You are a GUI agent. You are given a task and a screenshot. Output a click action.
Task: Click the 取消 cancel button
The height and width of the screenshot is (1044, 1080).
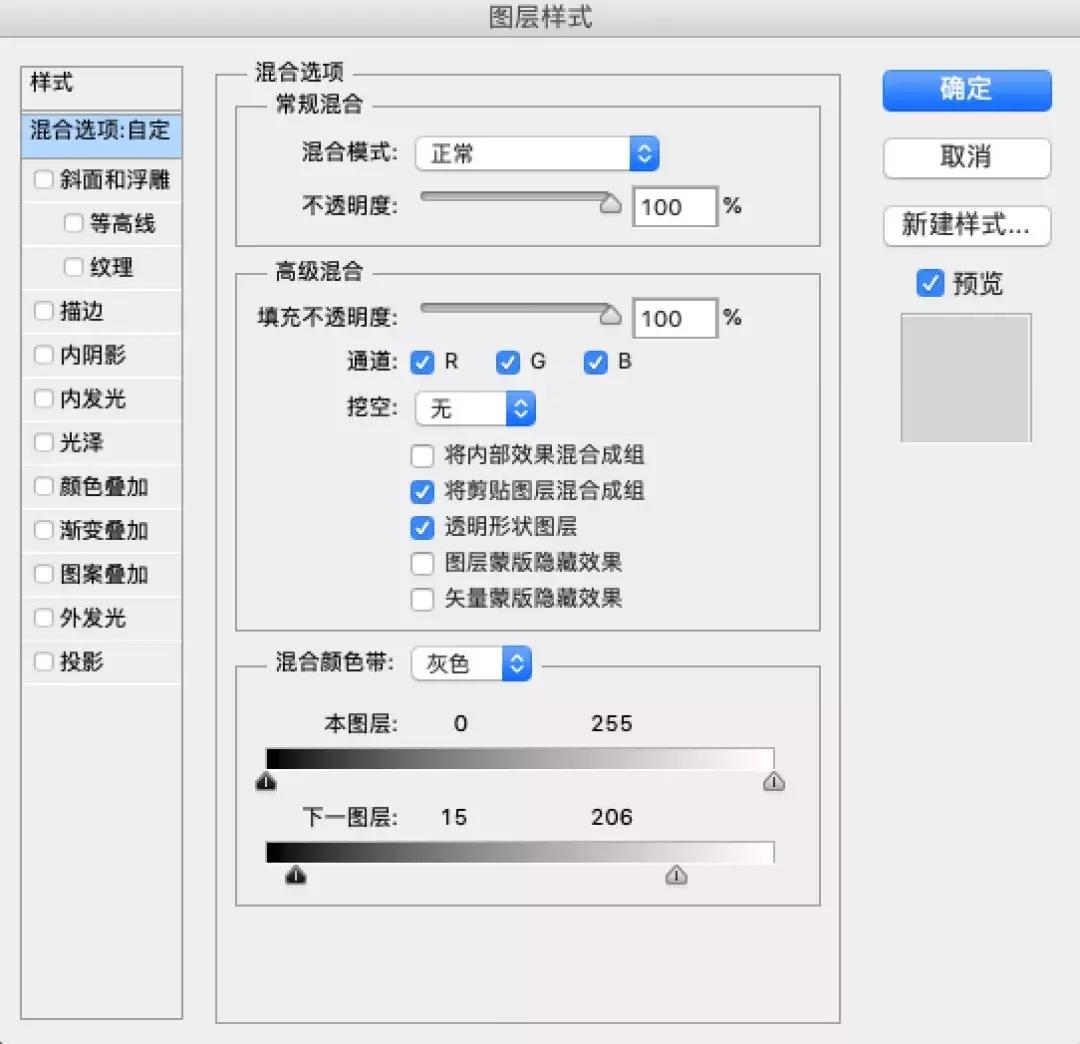[x=965, y=158]
